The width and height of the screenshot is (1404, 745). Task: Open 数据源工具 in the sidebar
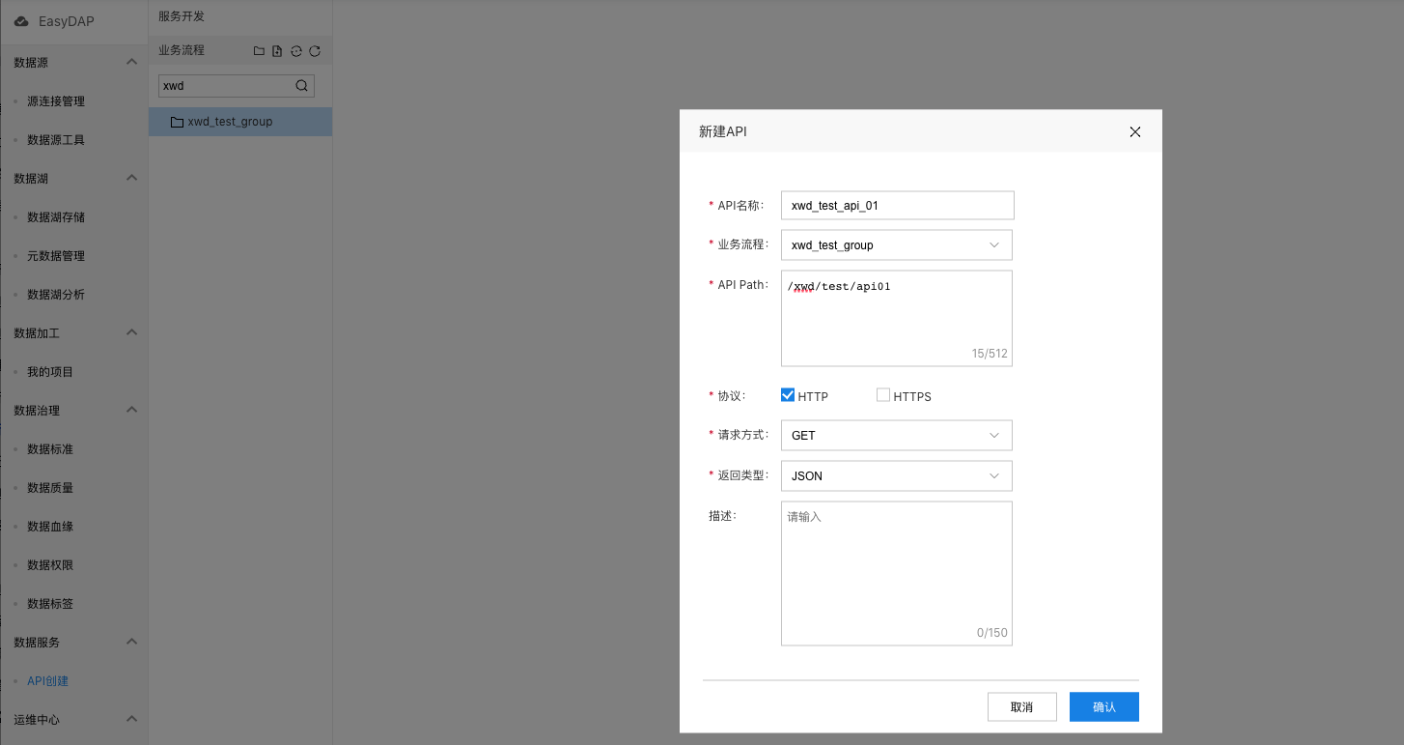point(56,140)
